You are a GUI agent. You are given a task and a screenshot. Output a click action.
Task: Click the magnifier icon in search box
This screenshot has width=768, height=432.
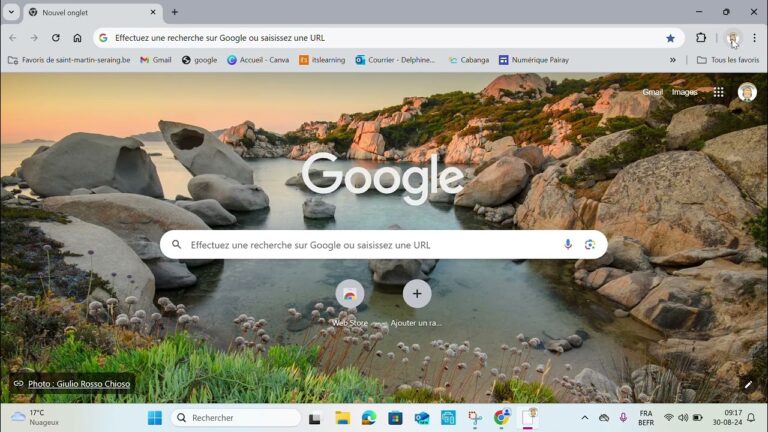coord(177,244)
